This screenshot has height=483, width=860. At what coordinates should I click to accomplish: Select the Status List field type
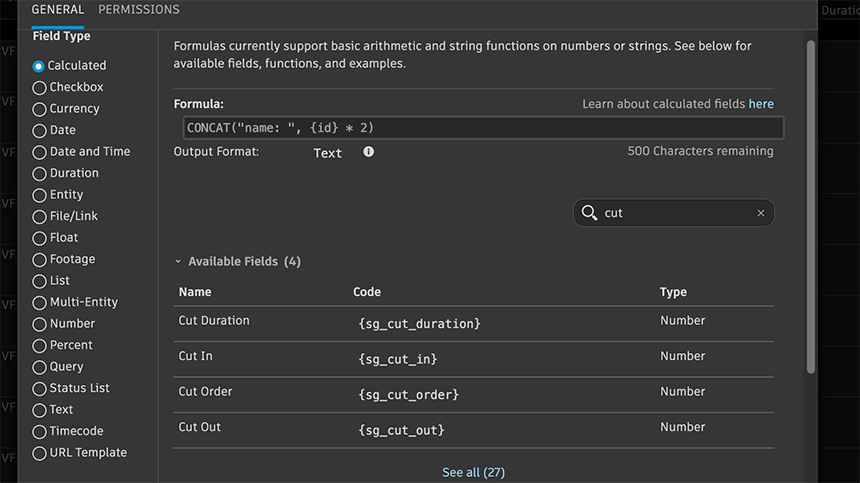click(x=39, y=389)
